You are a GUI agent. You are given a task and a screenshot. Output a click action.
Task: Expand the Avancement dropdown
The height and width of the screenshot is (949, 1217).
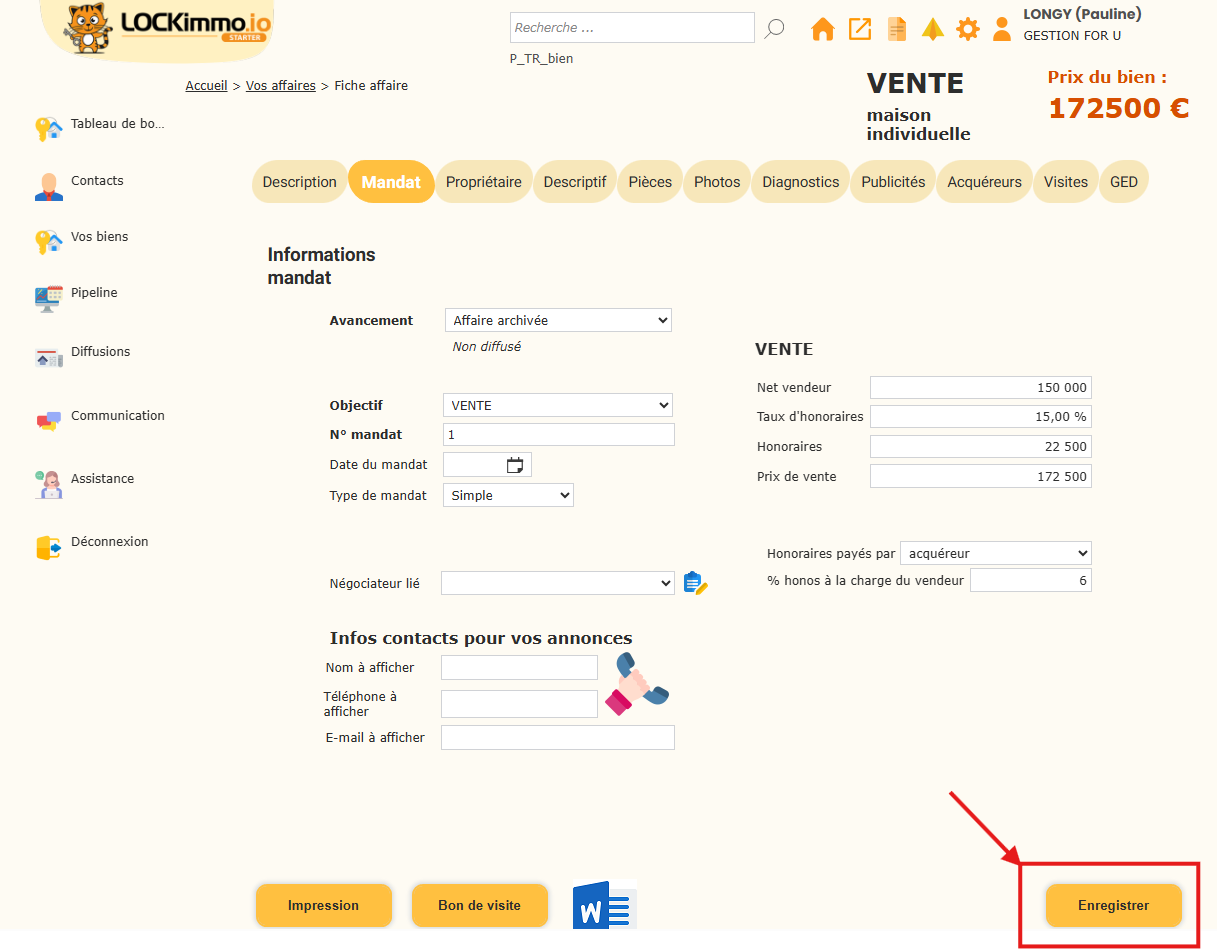click(558, 320)
